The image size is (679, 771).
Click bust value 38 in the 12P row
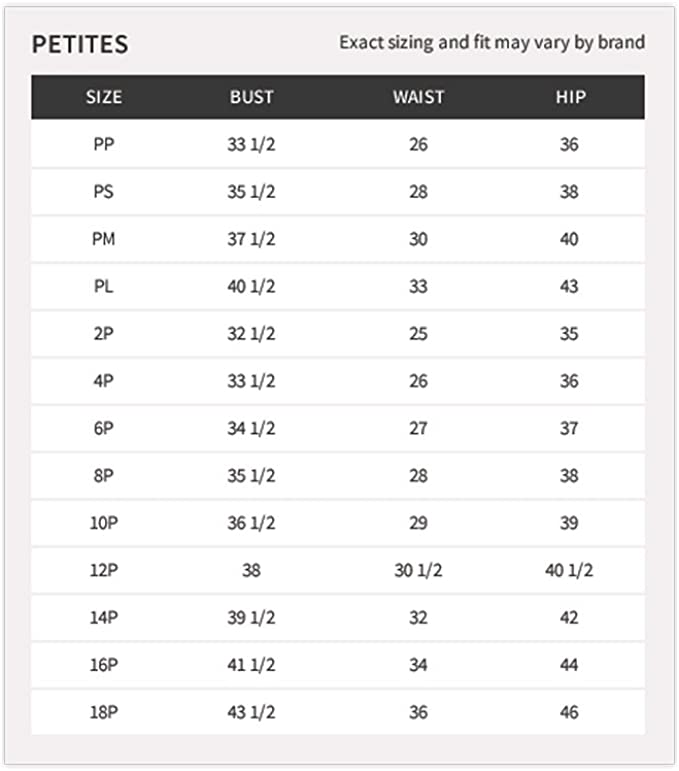pos(251,570)
